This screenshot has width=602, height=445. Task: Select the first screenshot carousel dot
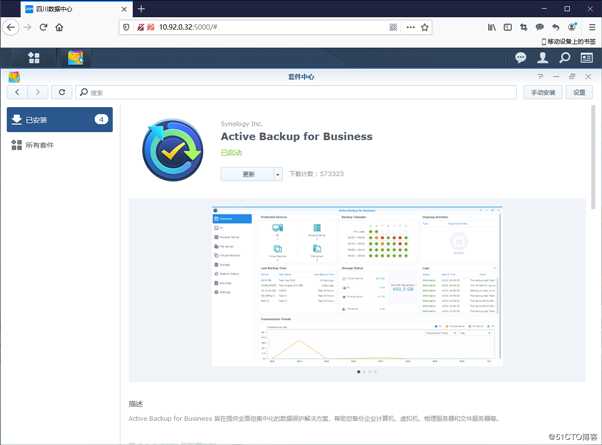(x=359, y=372)
